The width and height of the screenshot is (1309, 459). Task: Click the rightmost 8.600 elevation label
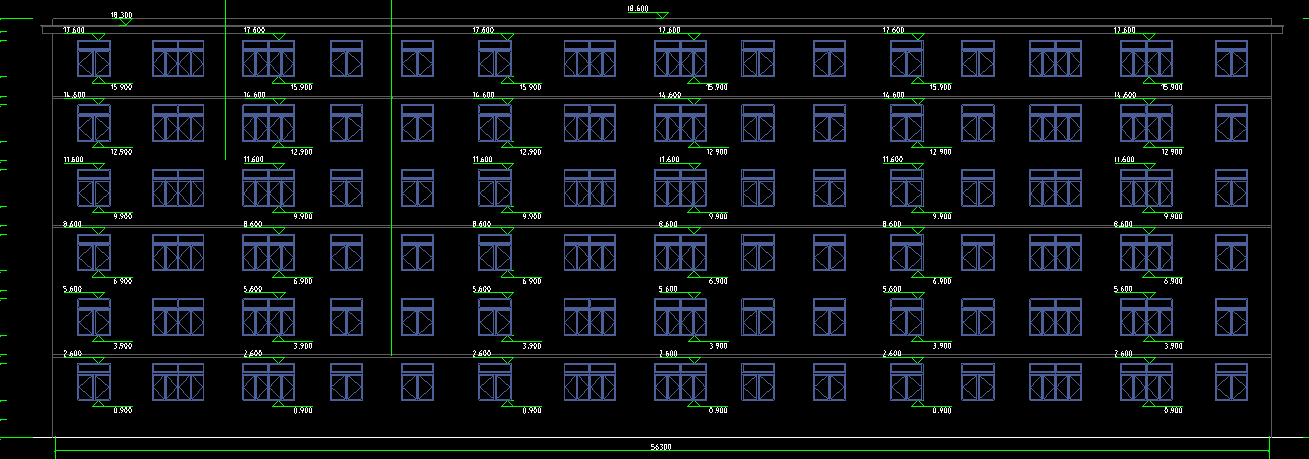[1123, 225]
